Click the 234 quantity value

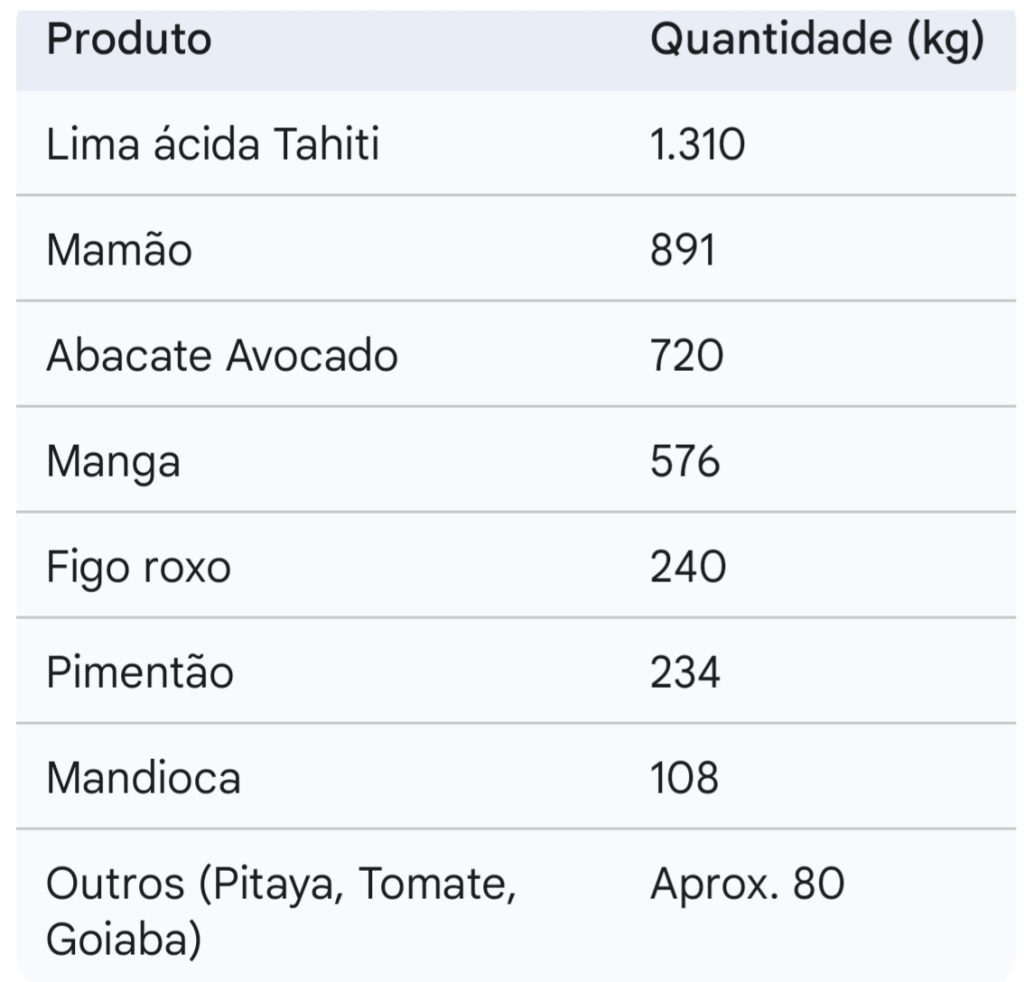coord(685,672)
